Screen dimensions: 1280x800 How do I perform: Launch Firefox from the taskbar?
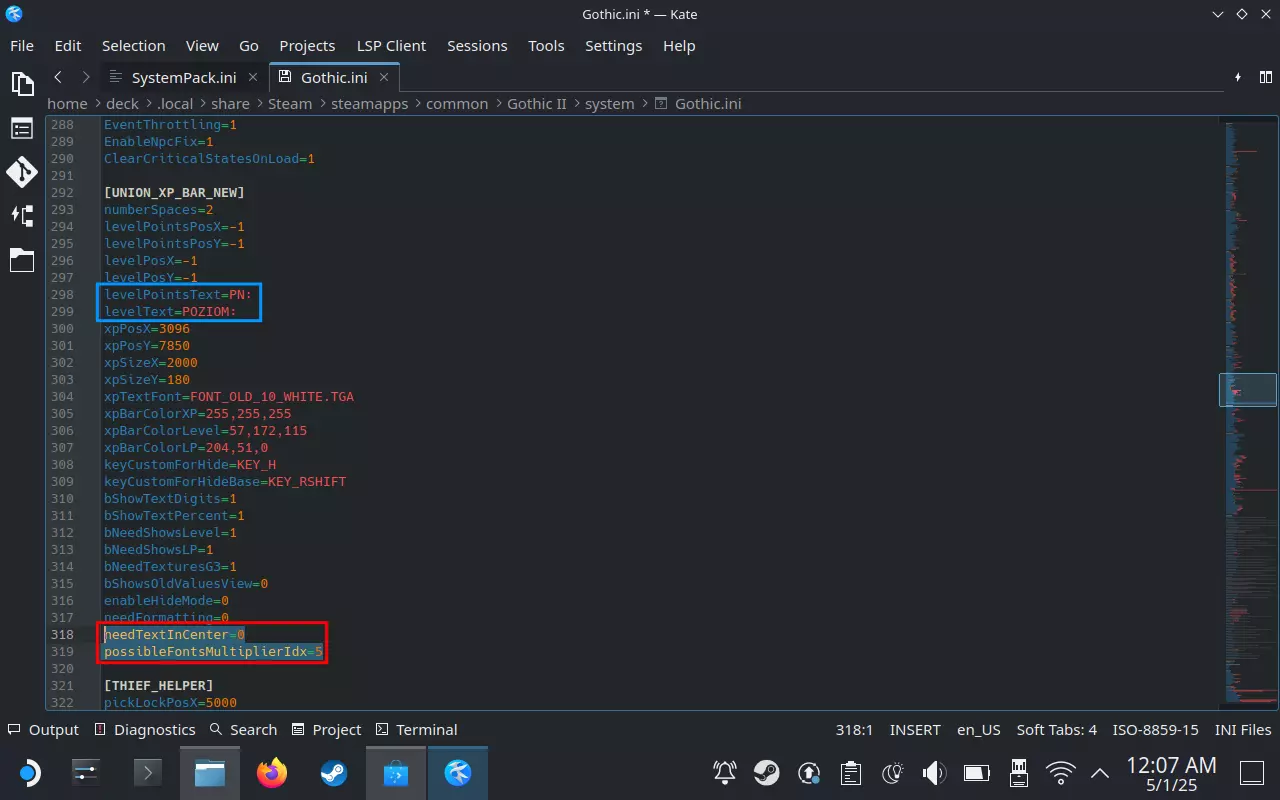(x=271, y=773)
